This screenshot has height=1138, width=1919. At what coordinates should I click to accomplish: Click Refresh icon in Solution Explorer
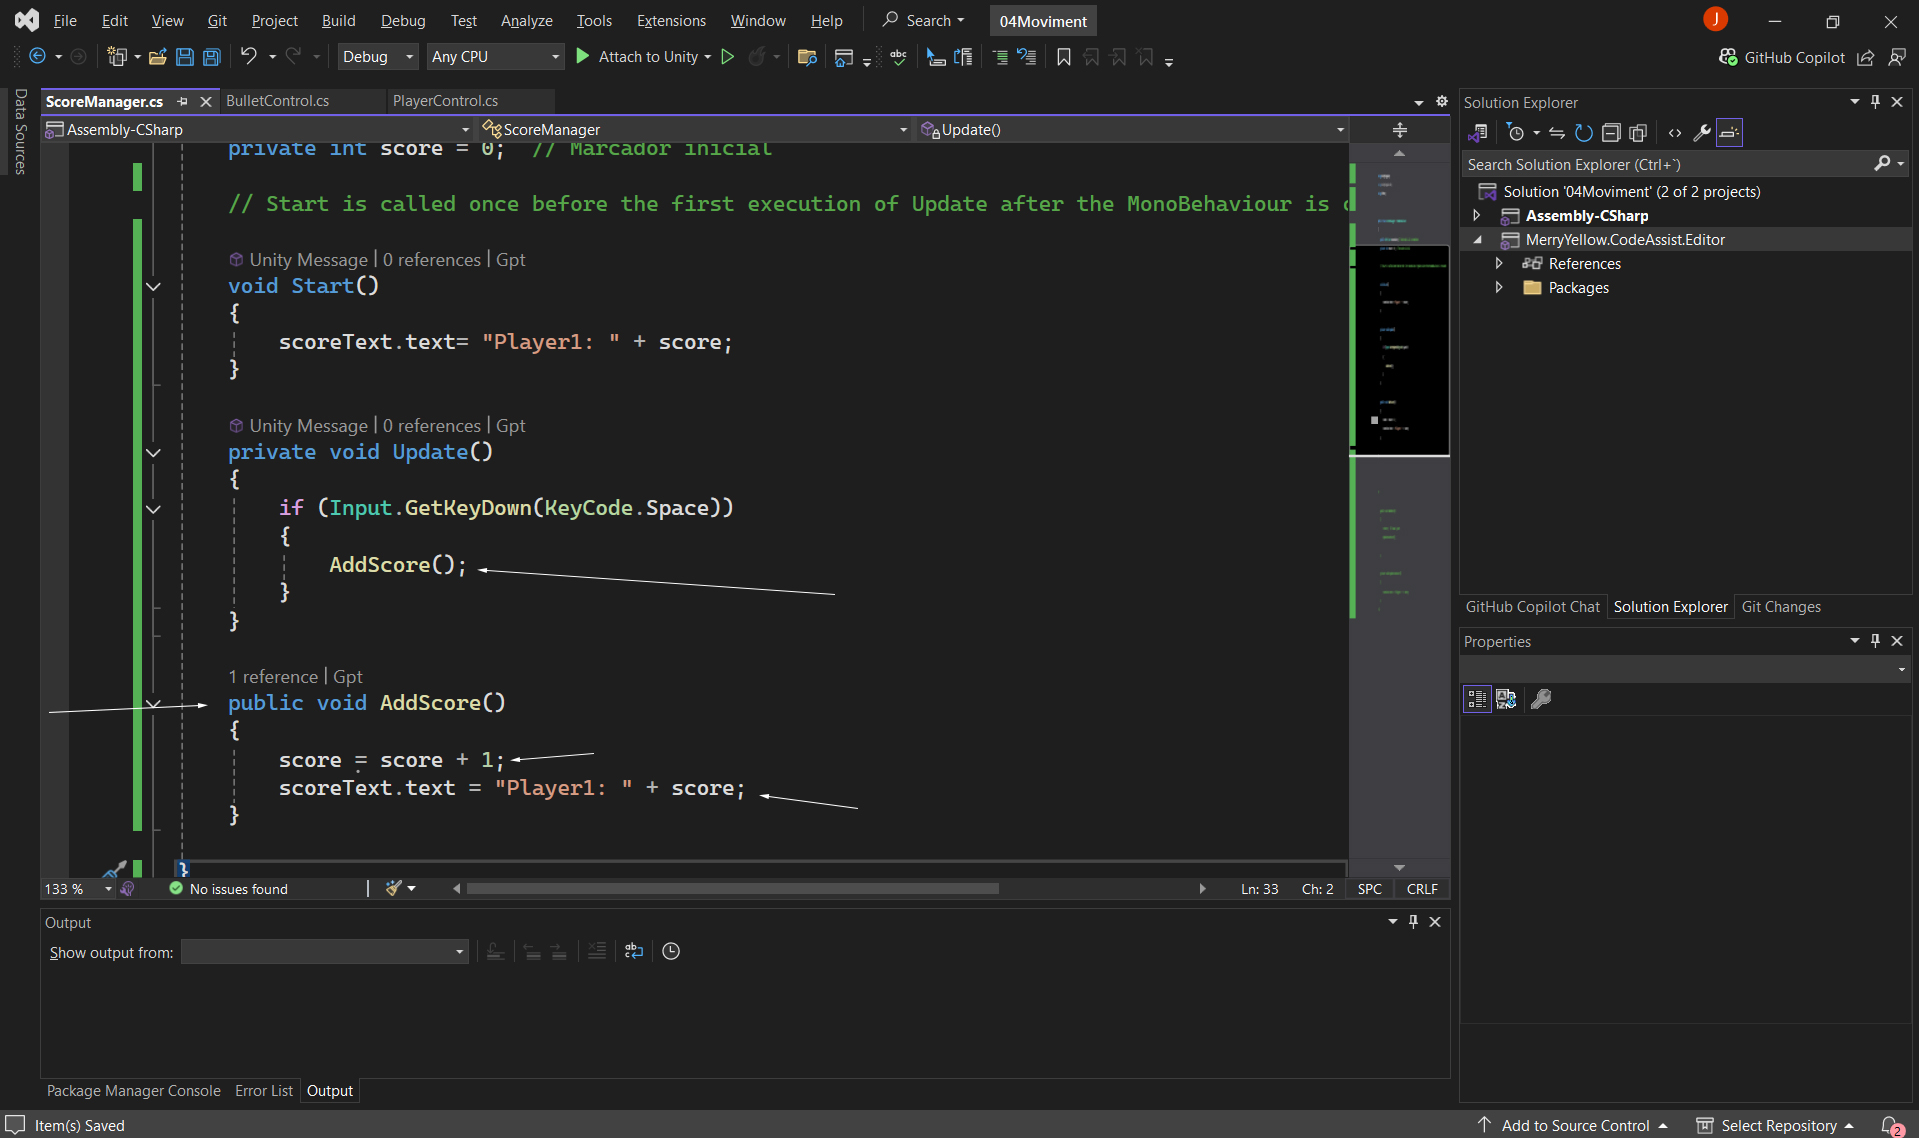[x=1583, y=133]
